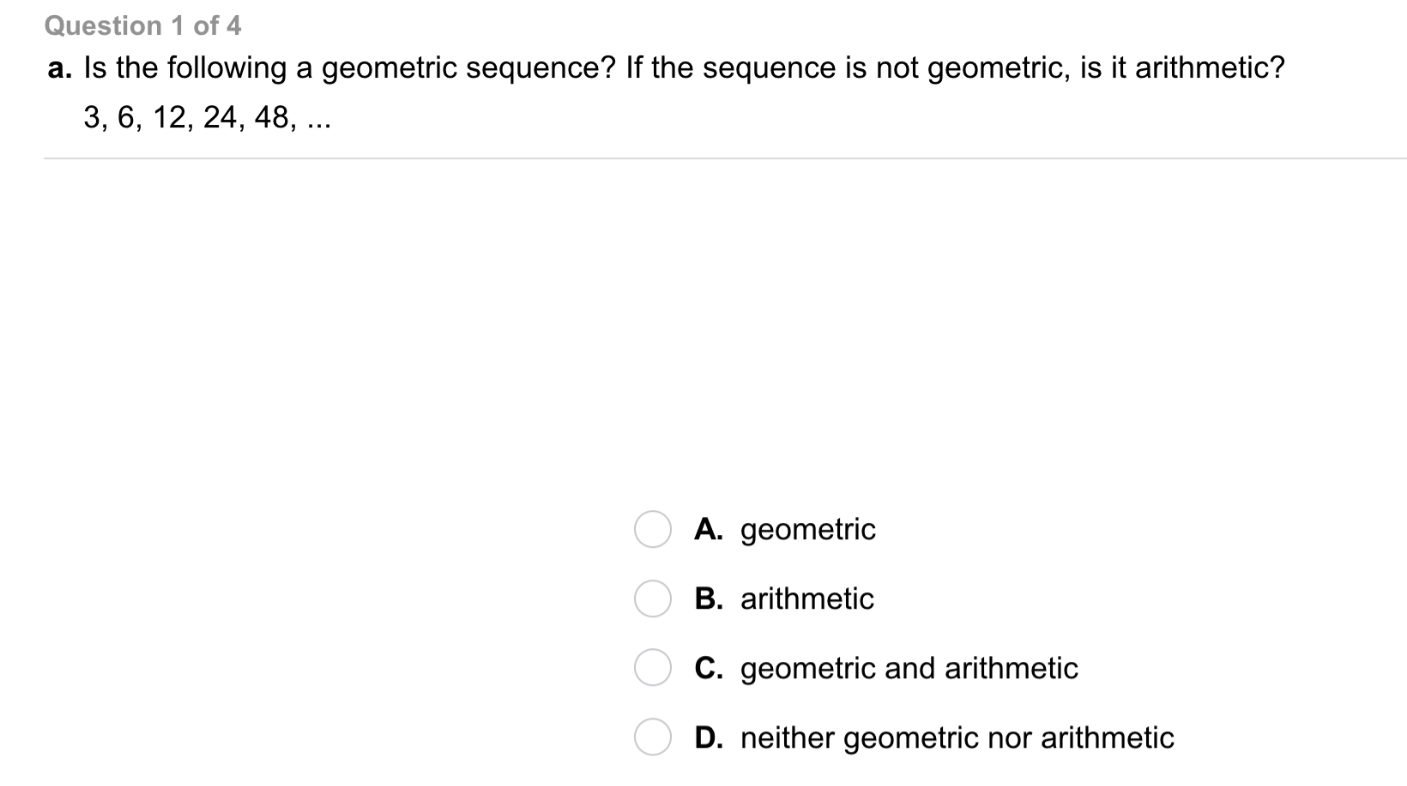Screen dimensions: 1407x786
Task: Select the radio button for option A
Action: click(652, 530)
